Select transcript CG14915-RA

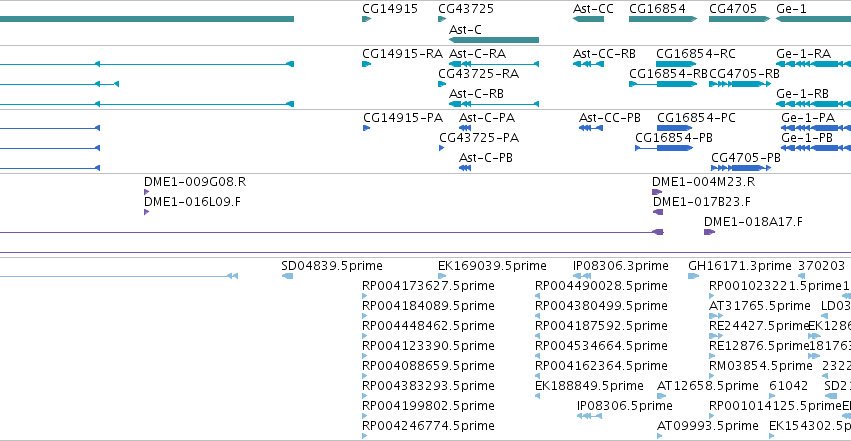point(366,64)
